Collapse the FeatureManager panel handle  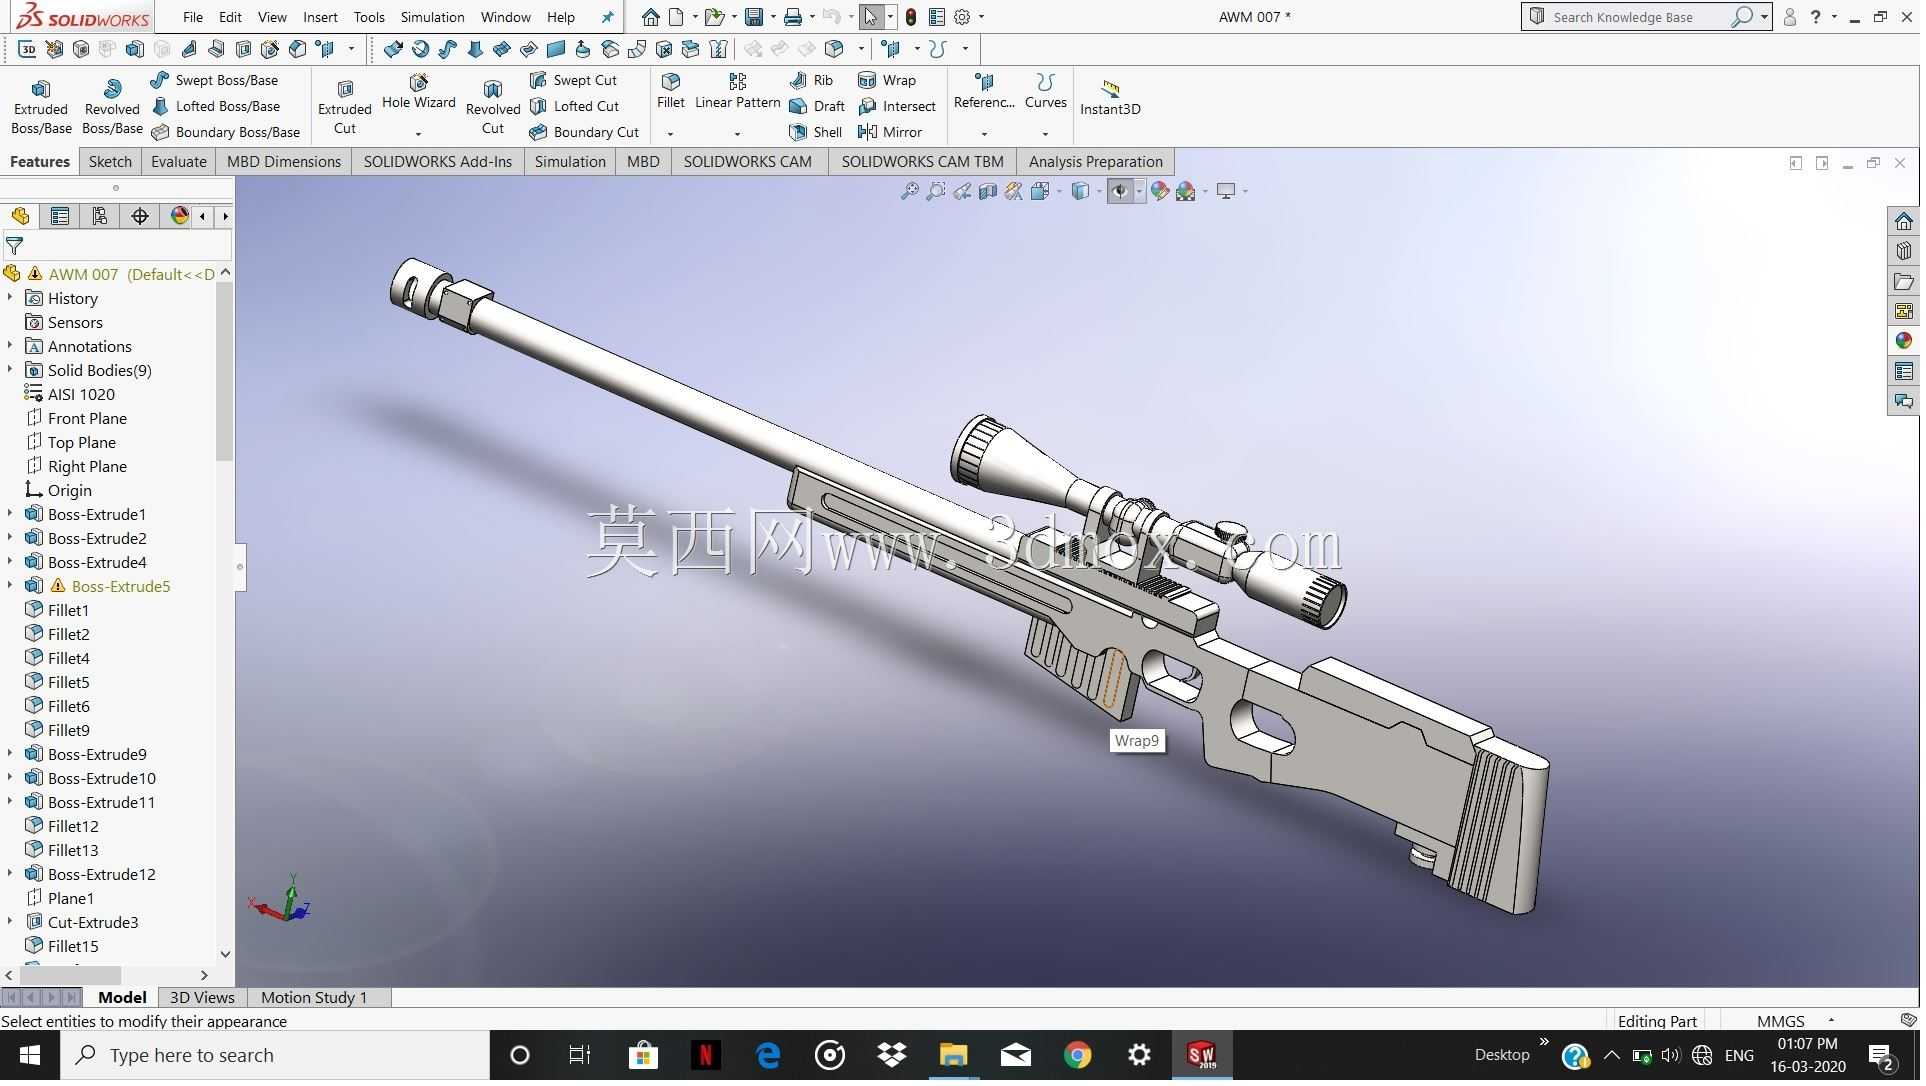click(240, 567)
